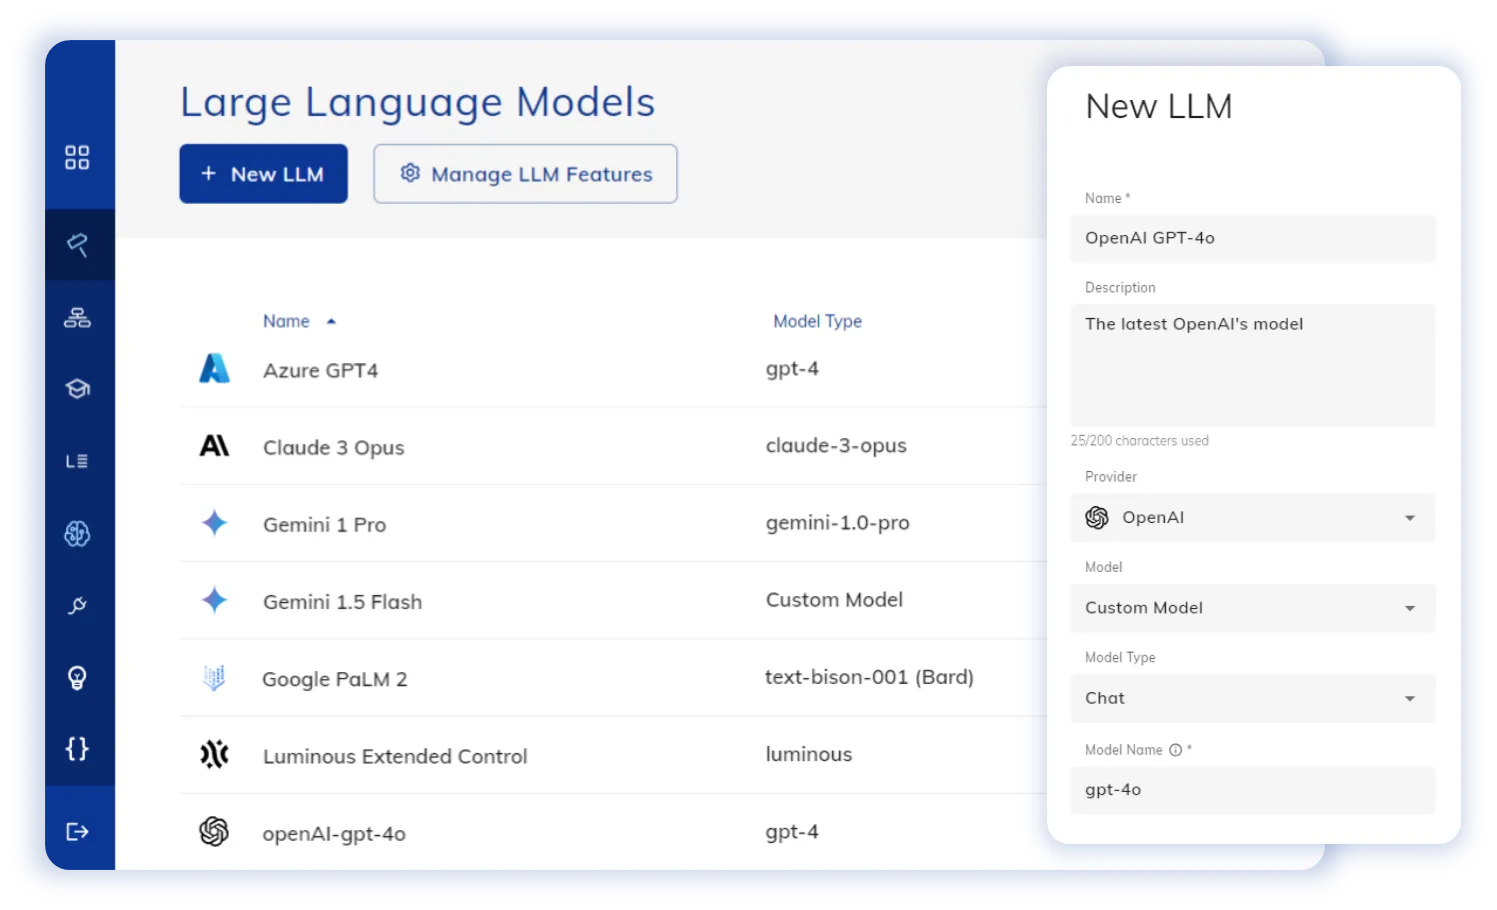Click the text-bison-001 (Bard) cell

[869, 677]
